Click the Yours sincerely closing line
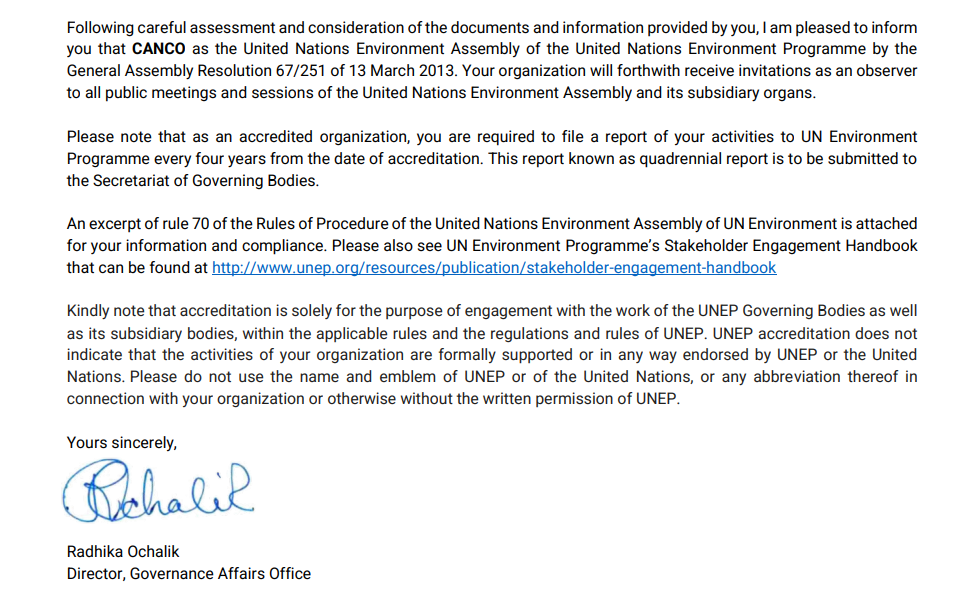Image resolution: width=977 pixels, height=601 pixels. point(121,442)
